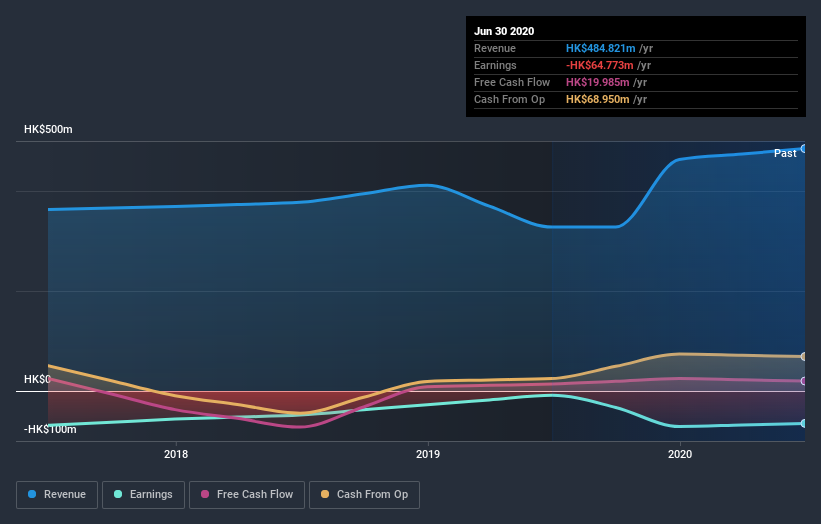
Task: Click the Jun 30 2020 tooltip date
Action: [504, 31]
